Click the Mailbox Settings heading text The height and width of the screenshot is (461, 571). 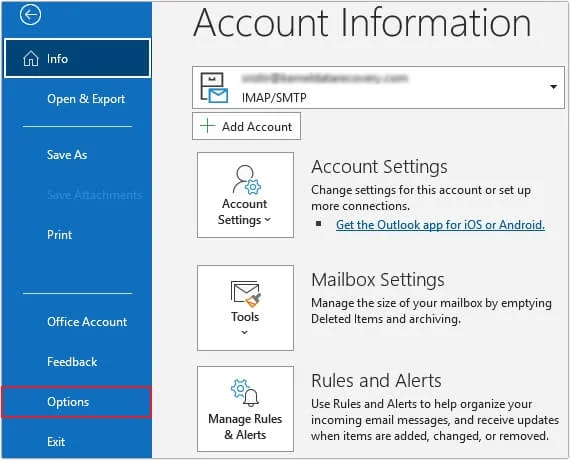pyautogui.click(x=378, y=280)
